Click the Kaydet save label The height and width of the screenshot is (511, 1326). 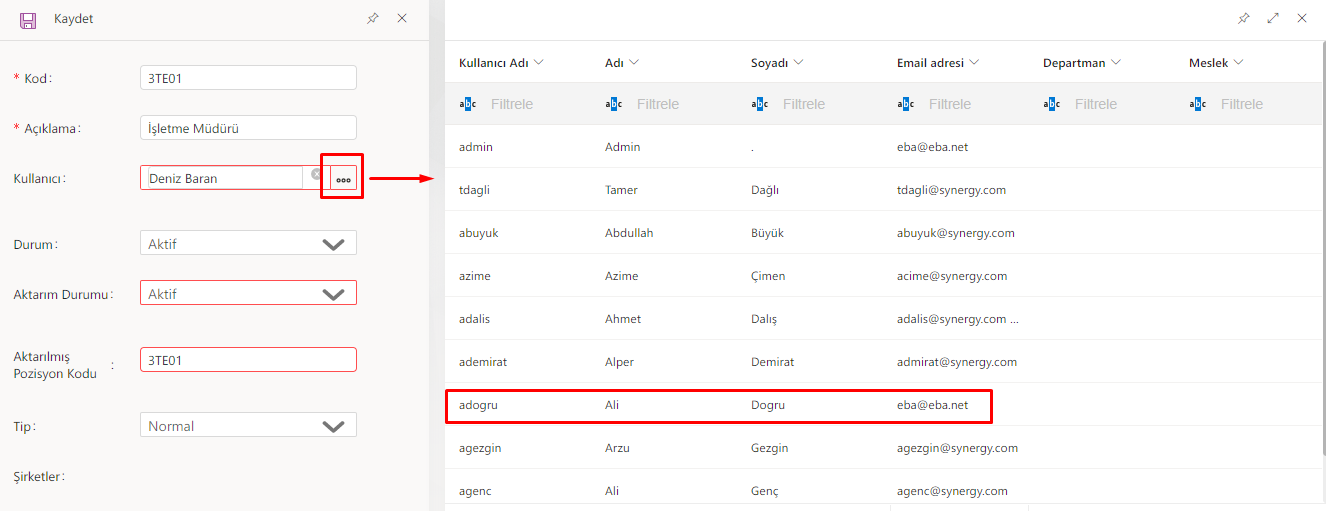click(x=73, y=19)
